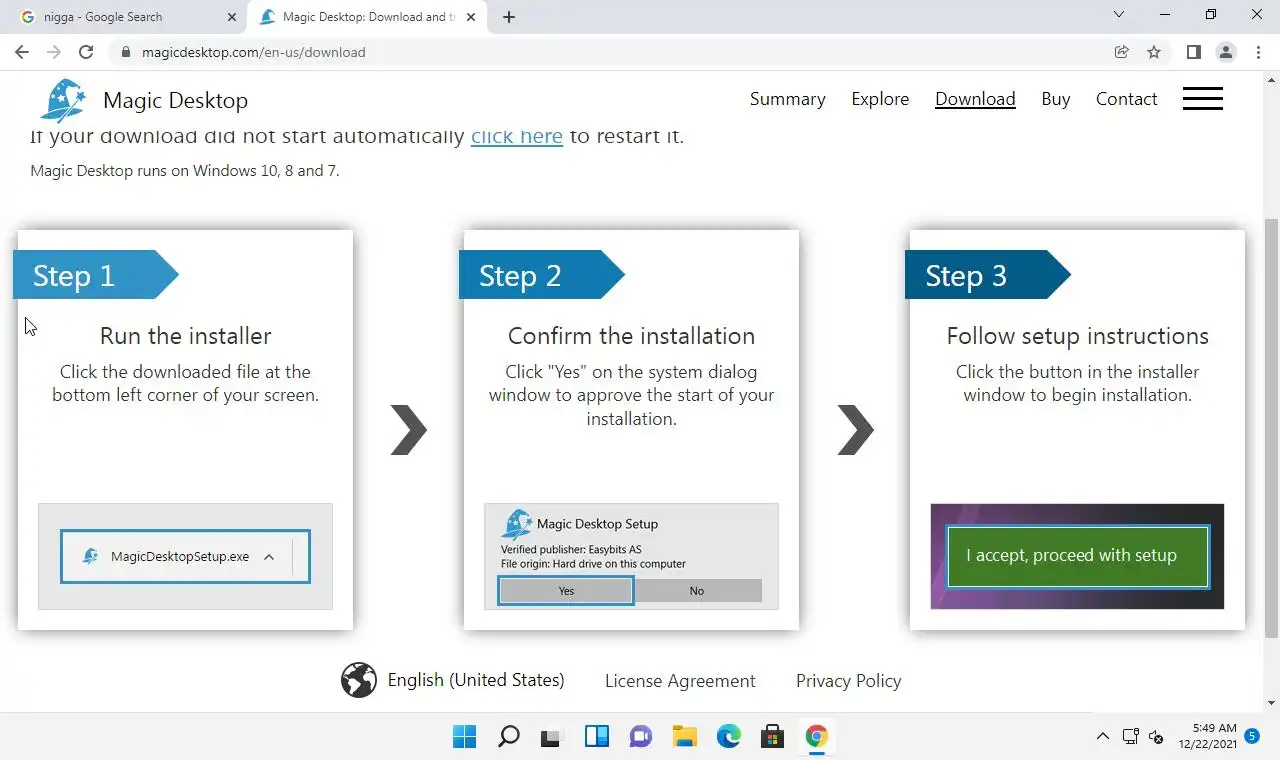Screen dimensions: 1280x760
Task: Open Widgets from taskbar
Action: [x=597, y=737]
